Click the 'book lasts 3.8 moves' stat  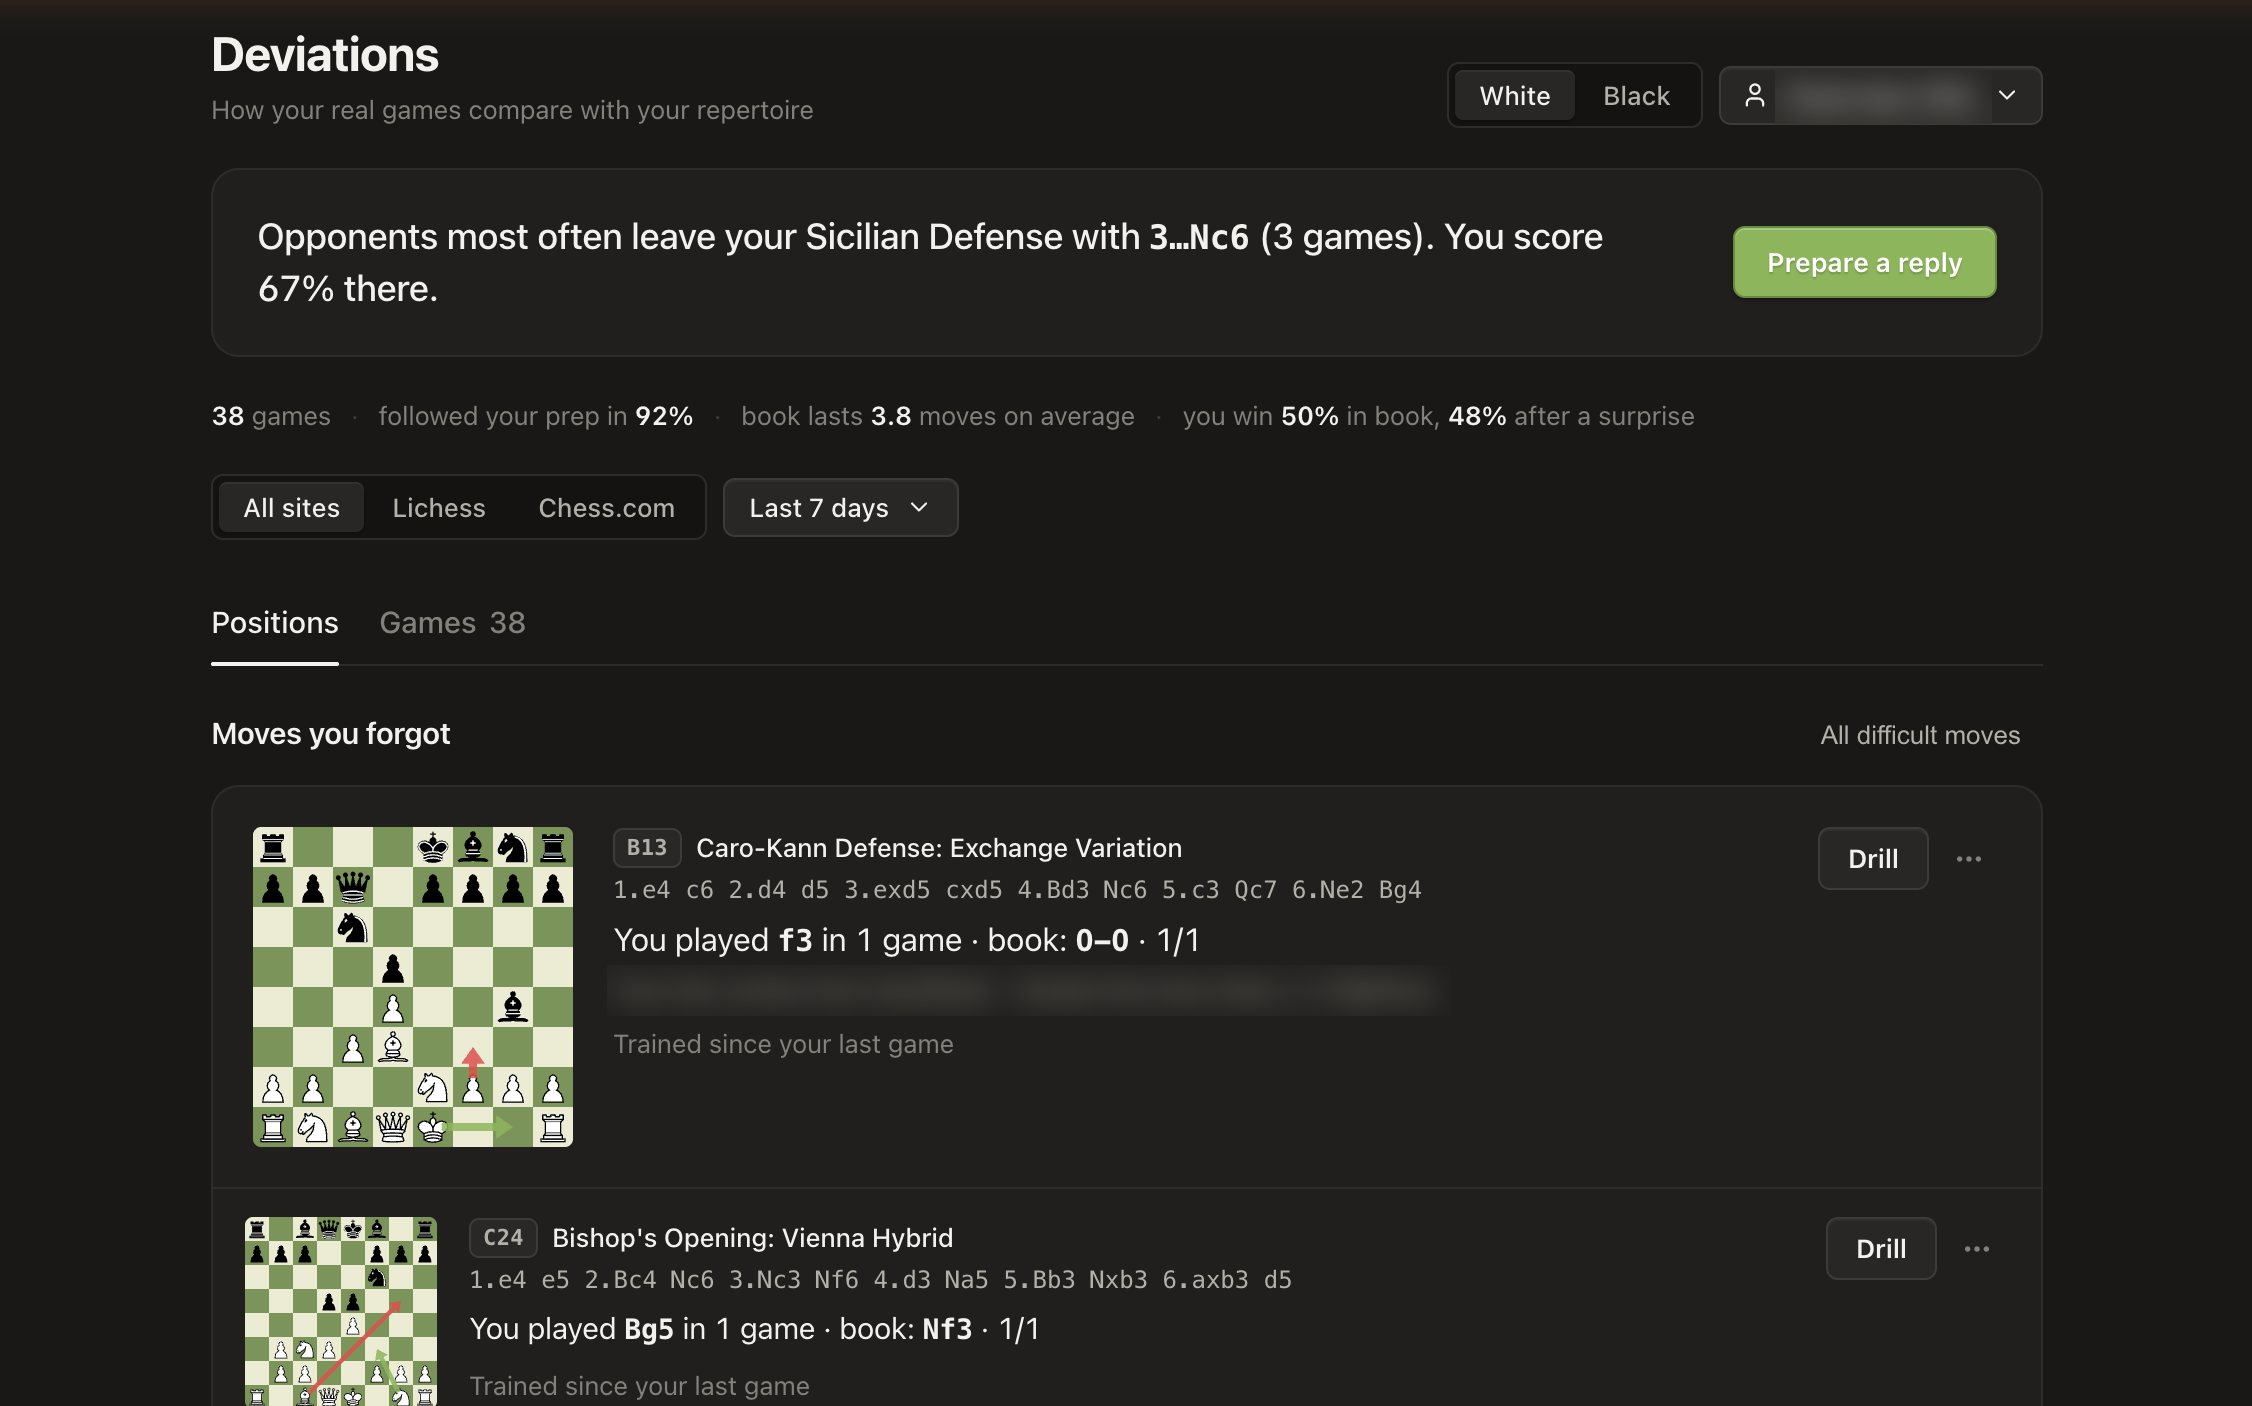click(937, 416)
